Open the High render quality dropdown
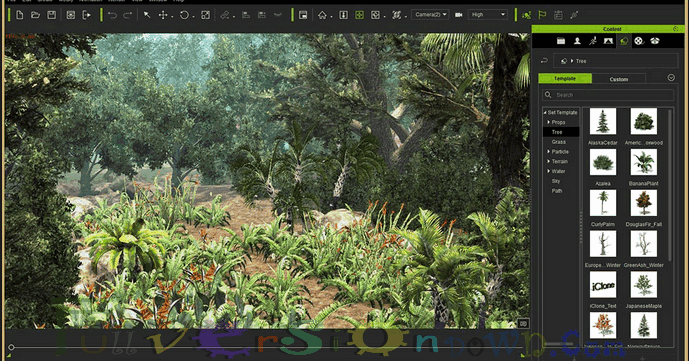 click(487, 14)
